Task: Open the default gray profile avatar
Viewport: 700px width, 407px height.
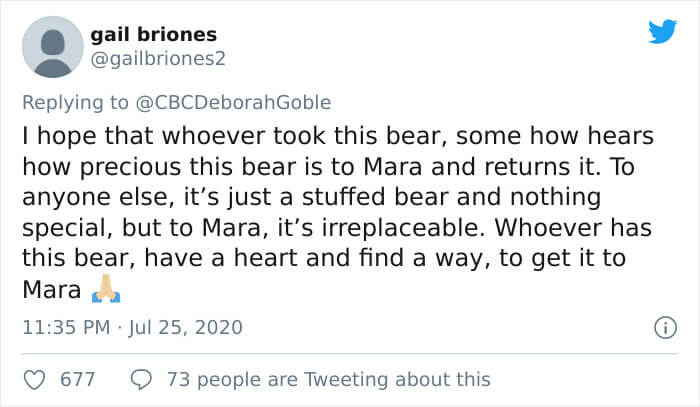Action: tap(53, 47)
